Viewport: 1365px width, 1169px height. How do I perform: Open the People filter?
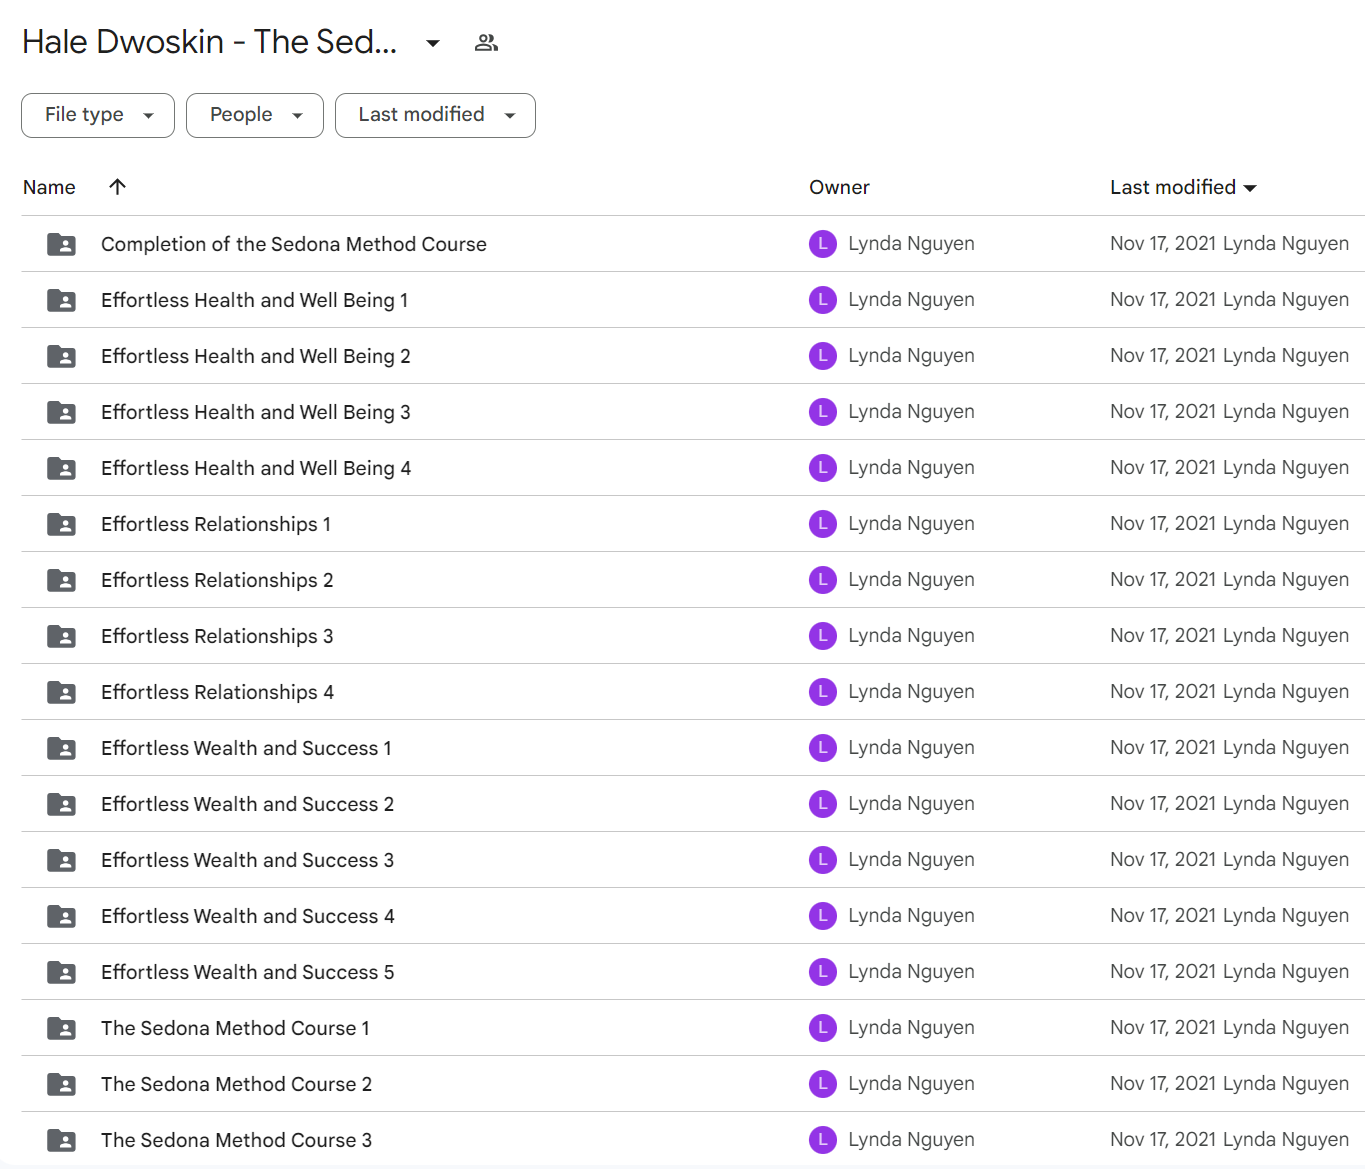click(255, 115)
